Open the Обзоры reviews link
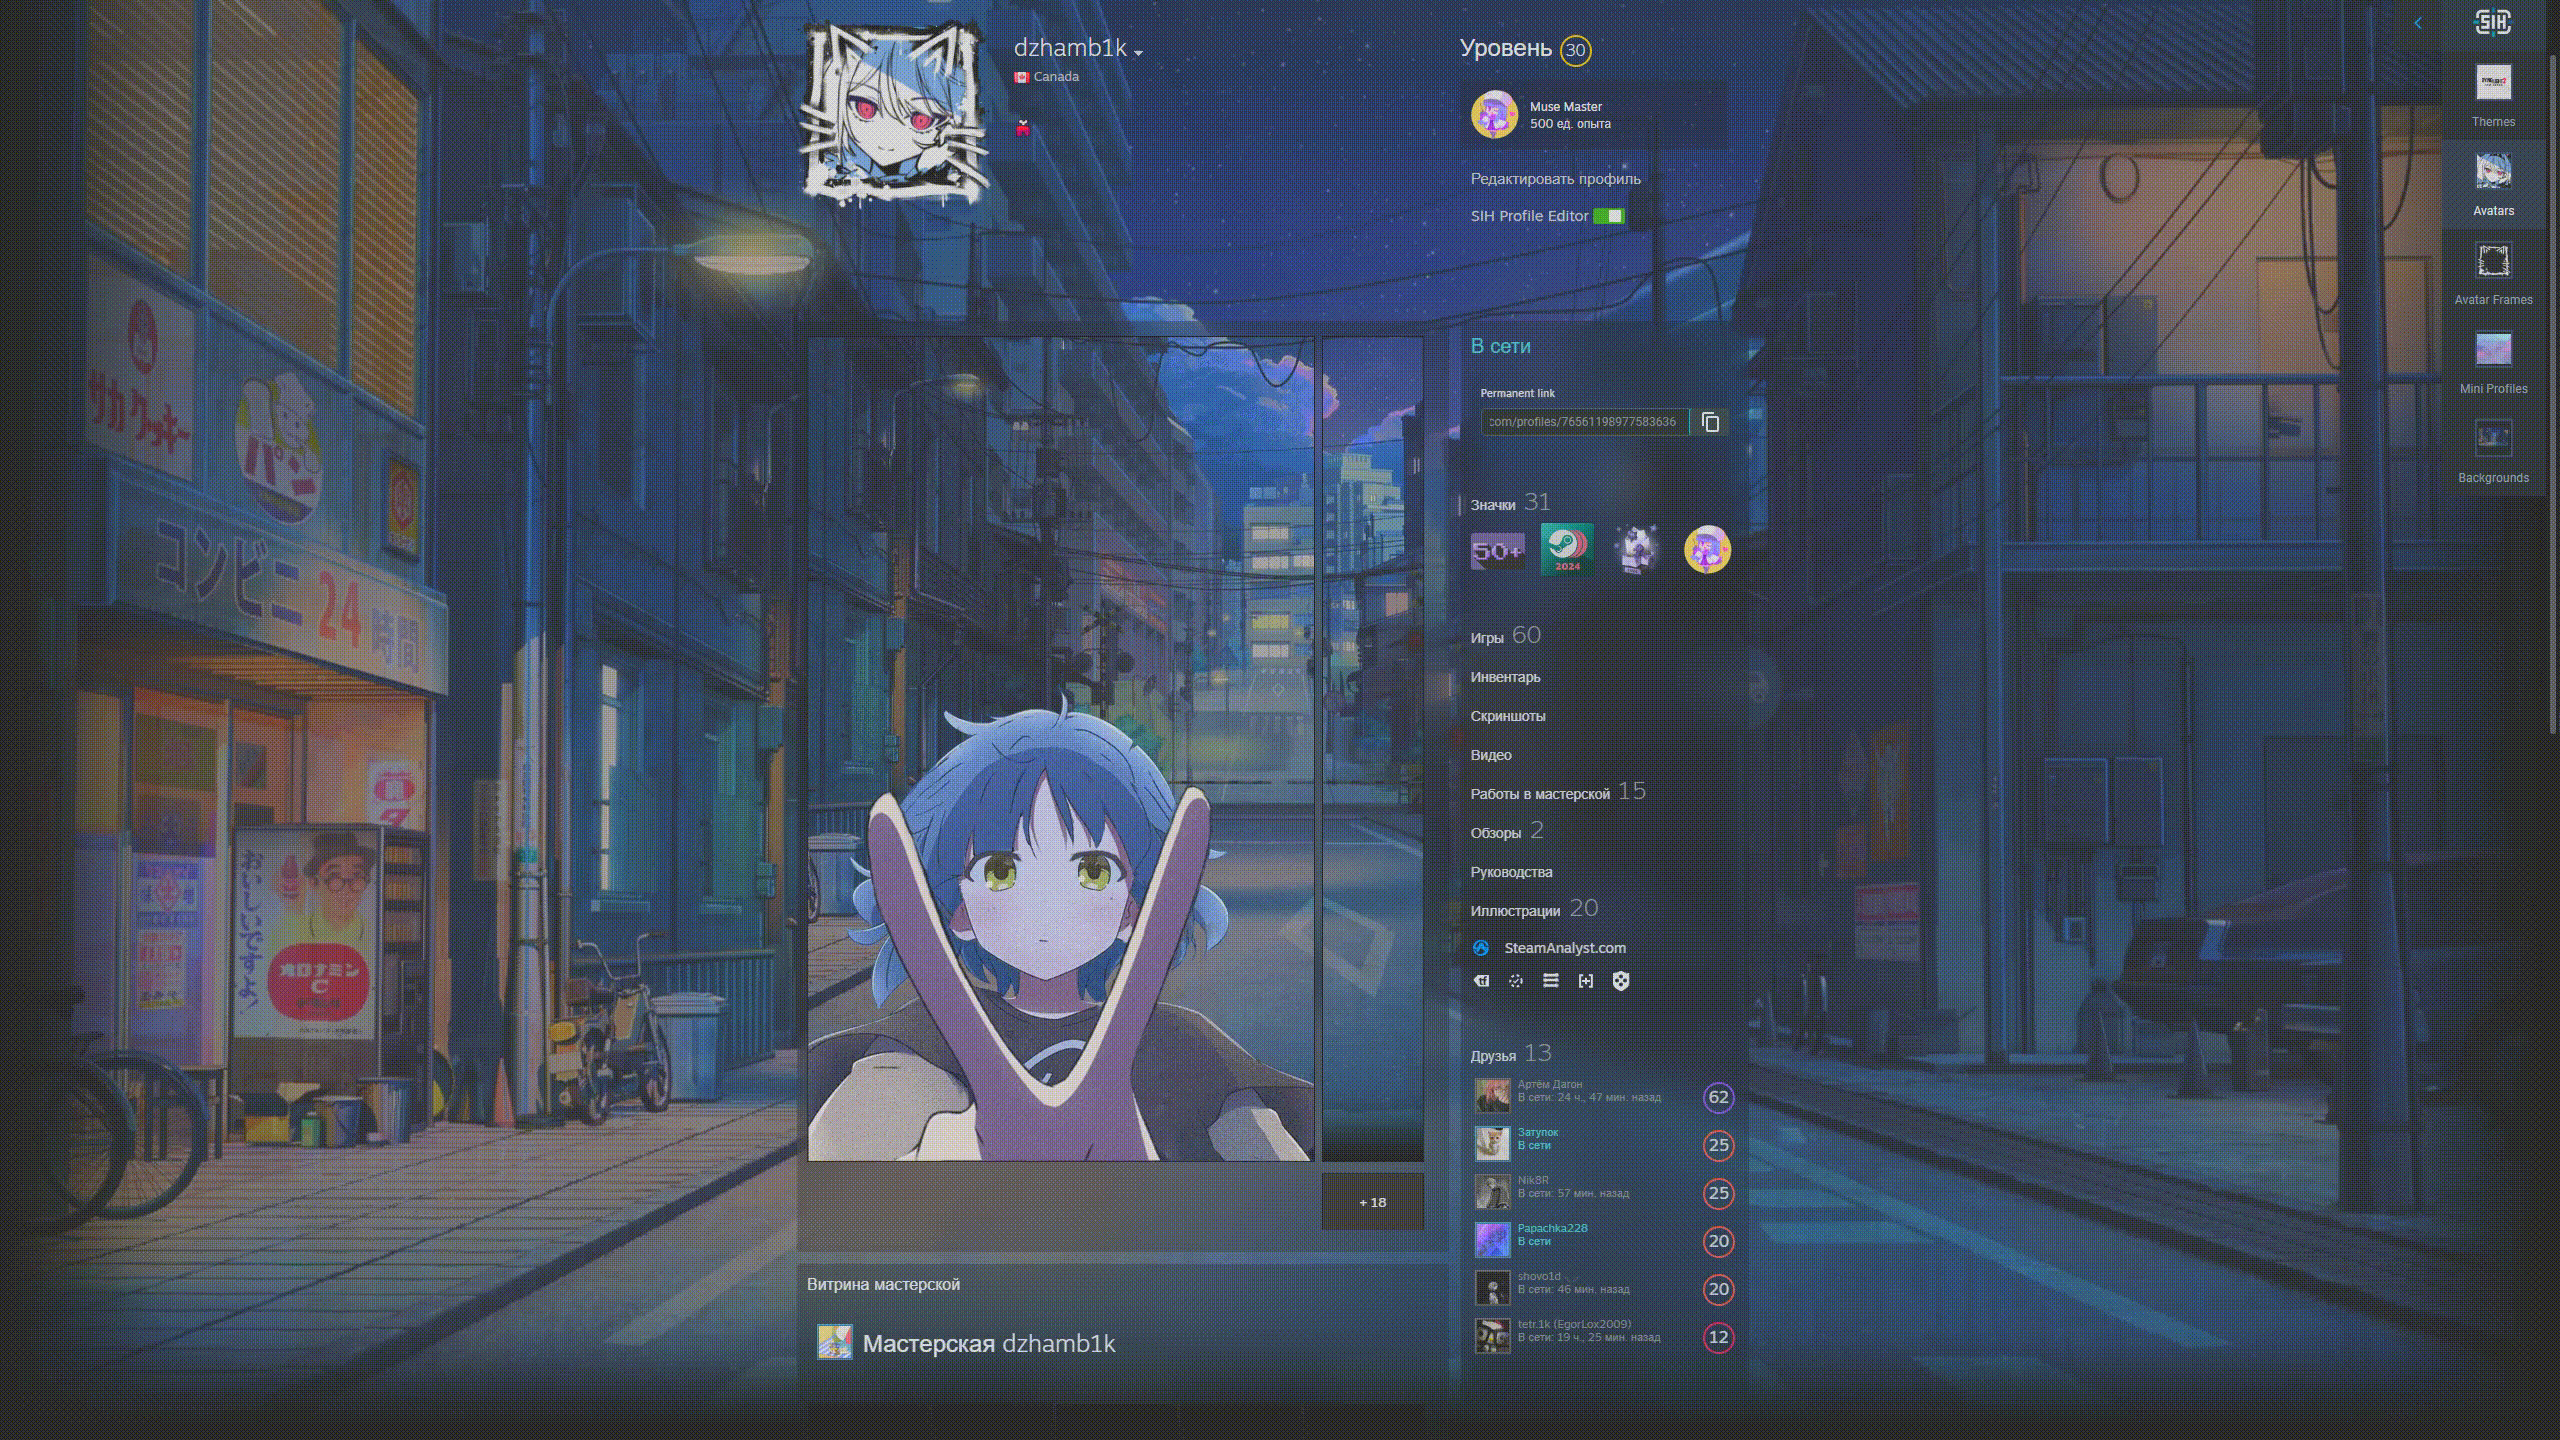 tap(1496, 833)
